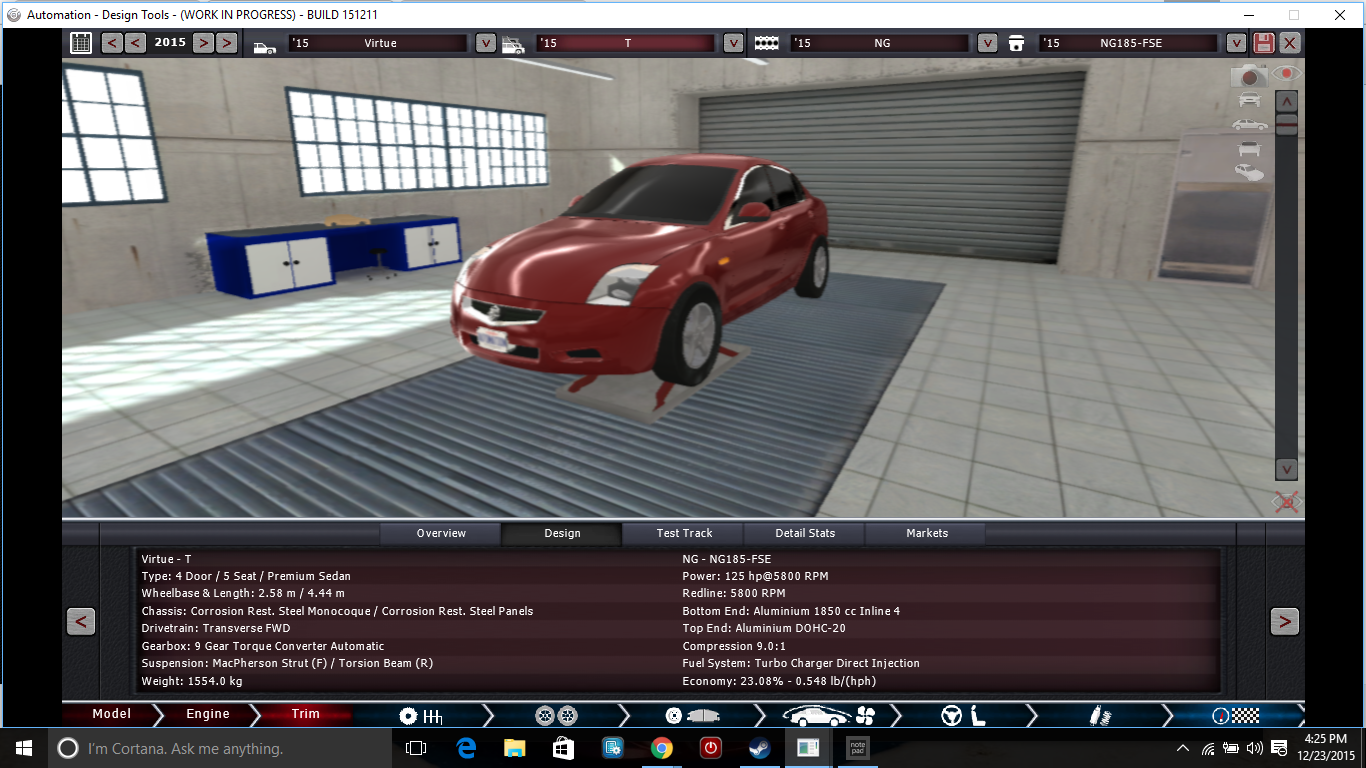Click the trim van icon beside T field
This screenshot has height=768, width=1366.
coord(513,44)
